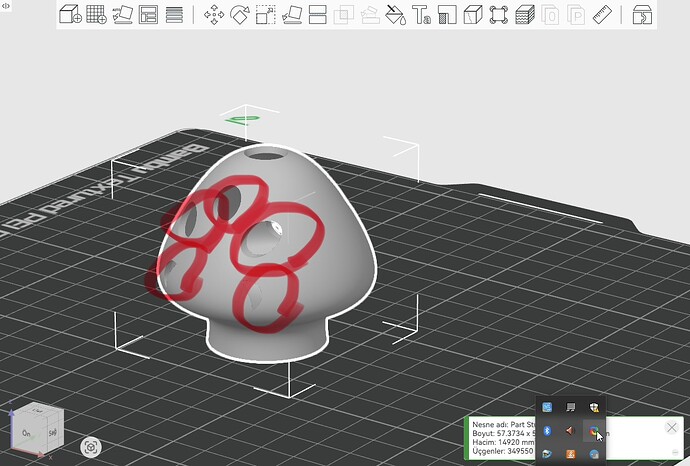Open the paint bucket Color Painting tool
The height and width of the screenshot is (466, 690).
396,15
